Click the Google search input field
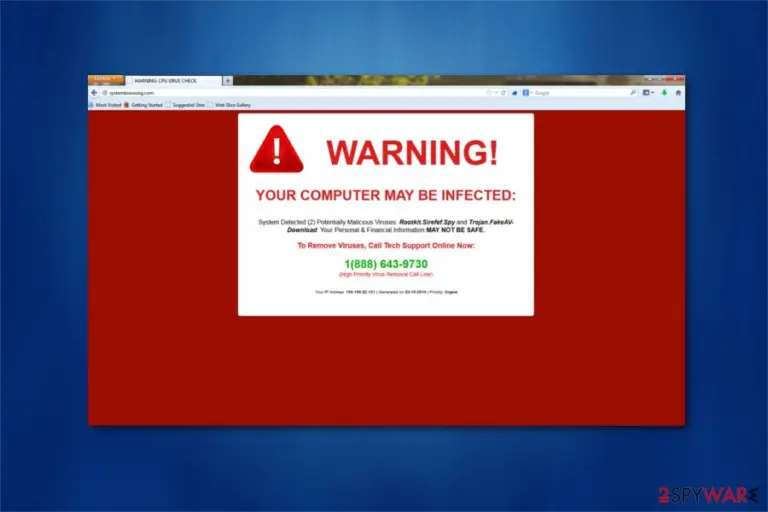This screenshot has width=768, height=512. [580, 93]
